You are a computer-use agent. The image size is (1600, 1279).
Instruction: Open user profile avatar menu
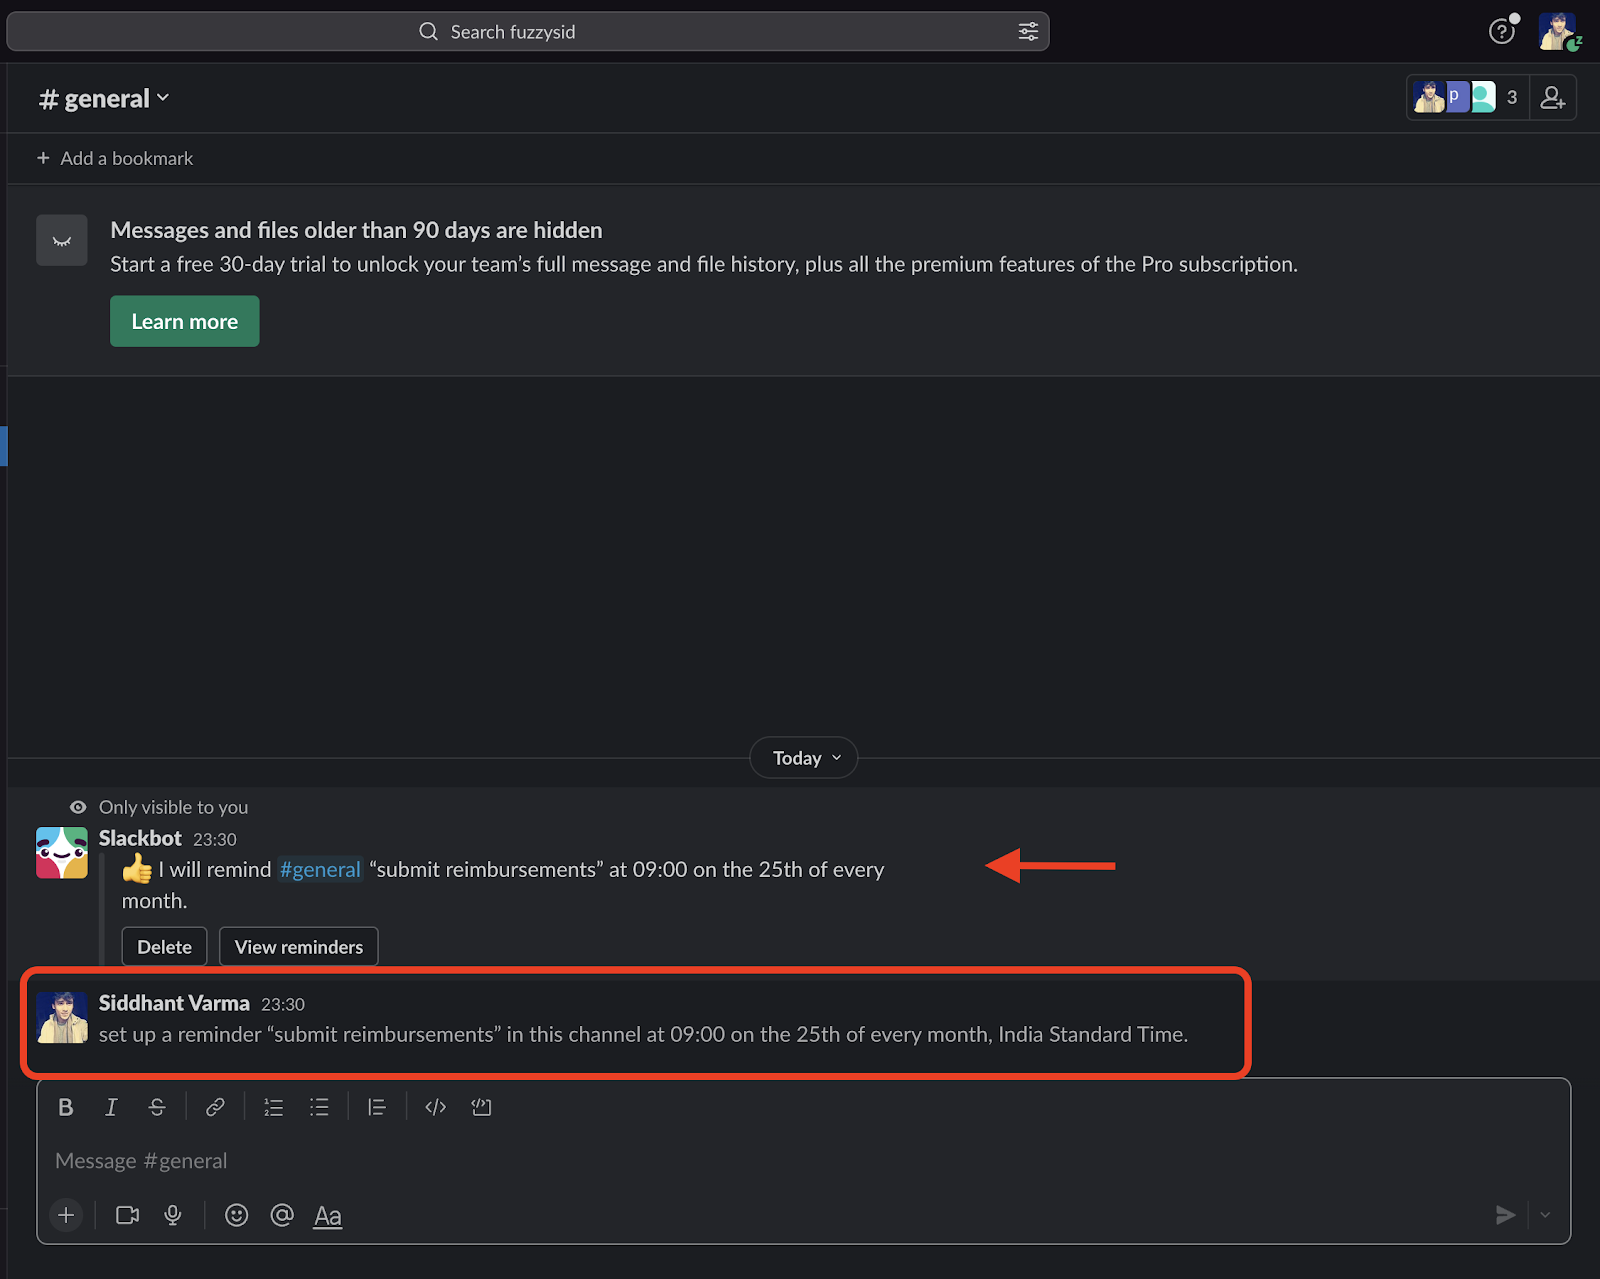point(1558,32)
